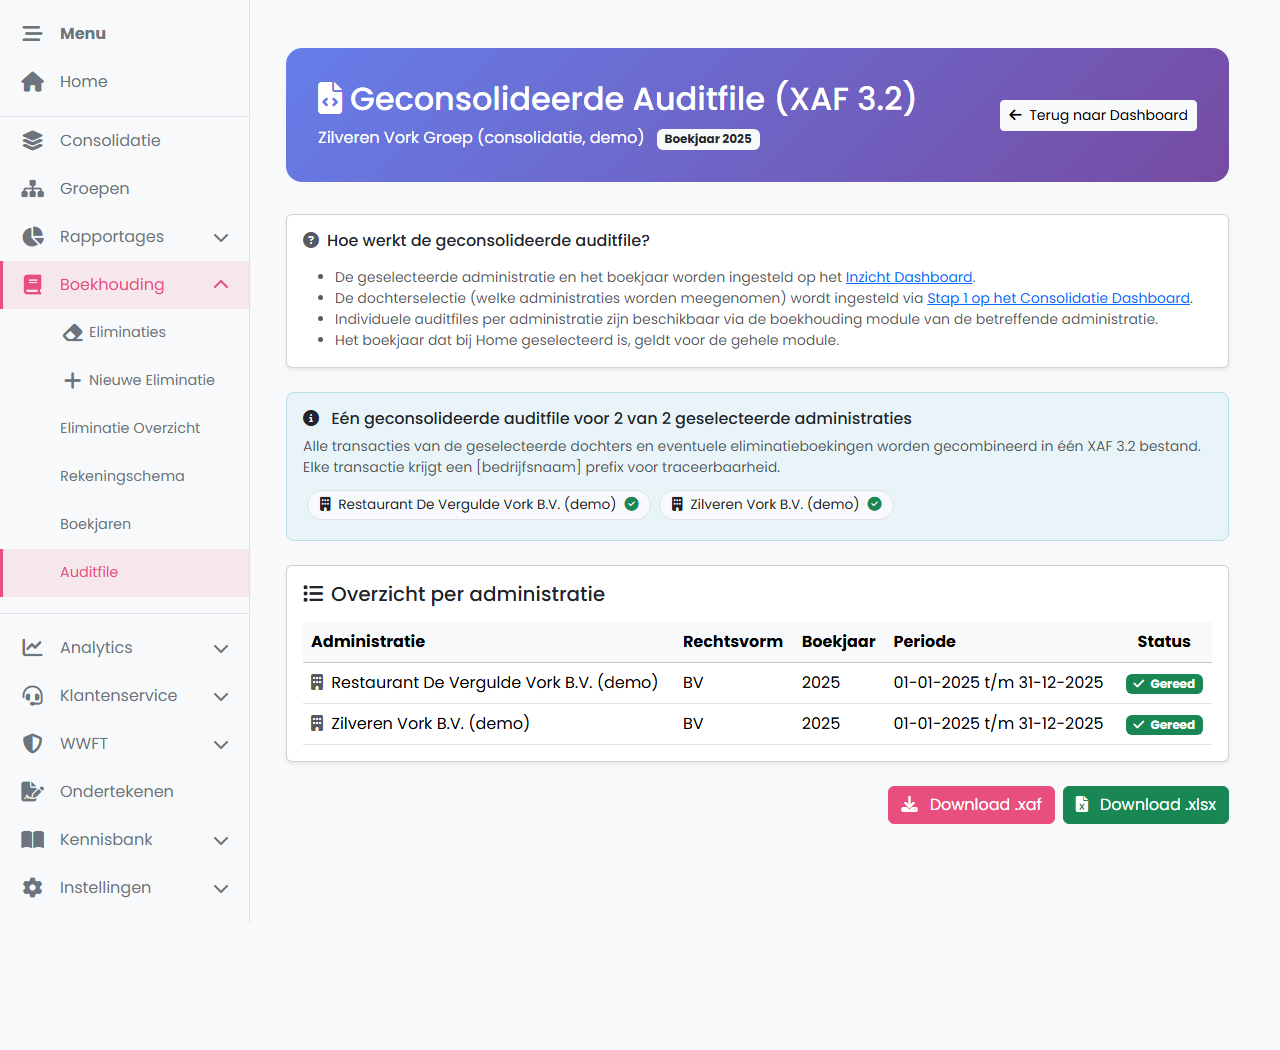Collapse the Boekhouding submenu chevron

(x=221, y=285)
